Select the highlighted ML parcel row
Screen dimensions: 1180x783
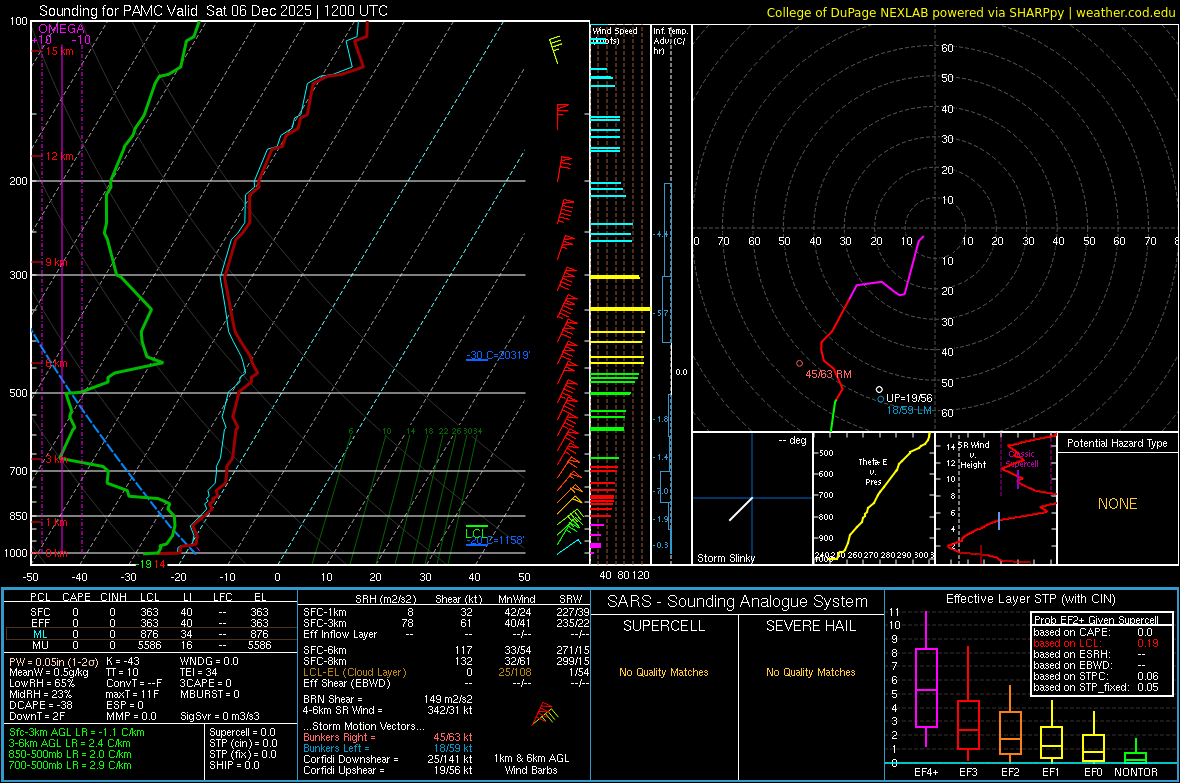tap(150, 634)
